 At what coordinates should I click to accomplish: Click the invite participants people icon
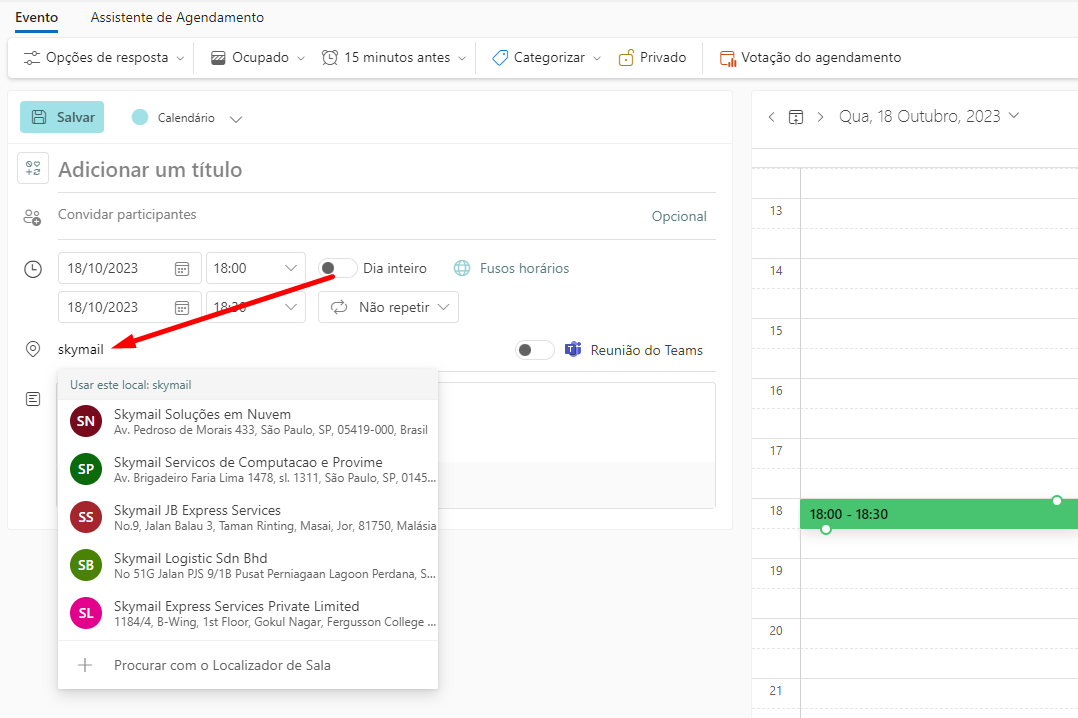(x=32, y=217)
